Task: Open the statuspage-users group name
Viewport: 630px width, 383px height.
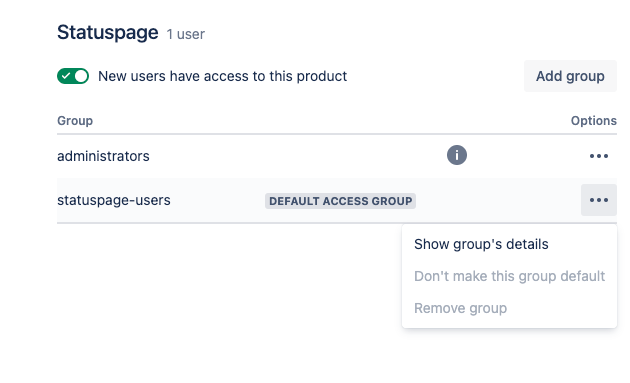Action: tap(114, 200)
